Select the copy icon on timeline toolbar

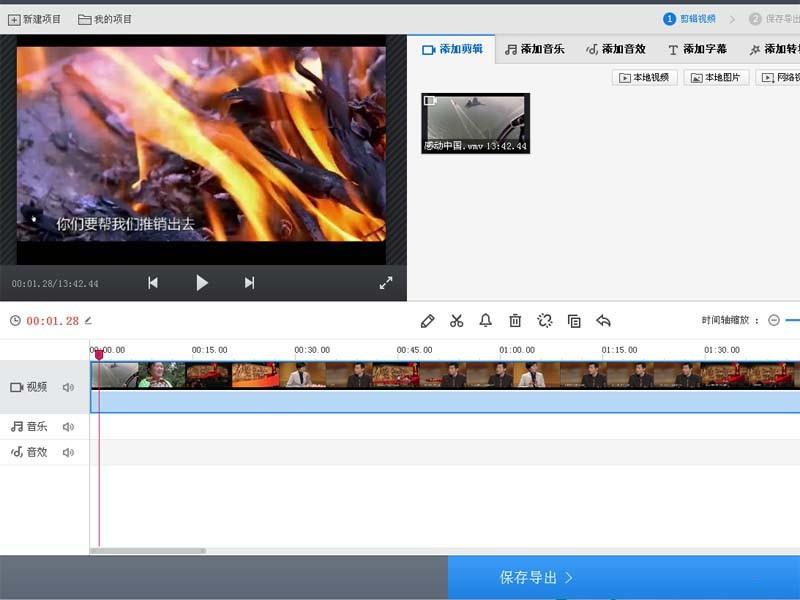[574, 321]
